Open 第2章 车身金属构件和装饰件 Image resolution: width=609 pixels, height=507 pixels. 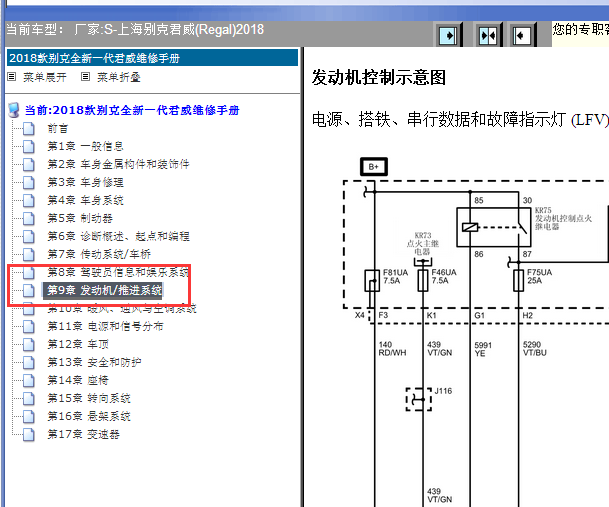(x=118, y=164)
